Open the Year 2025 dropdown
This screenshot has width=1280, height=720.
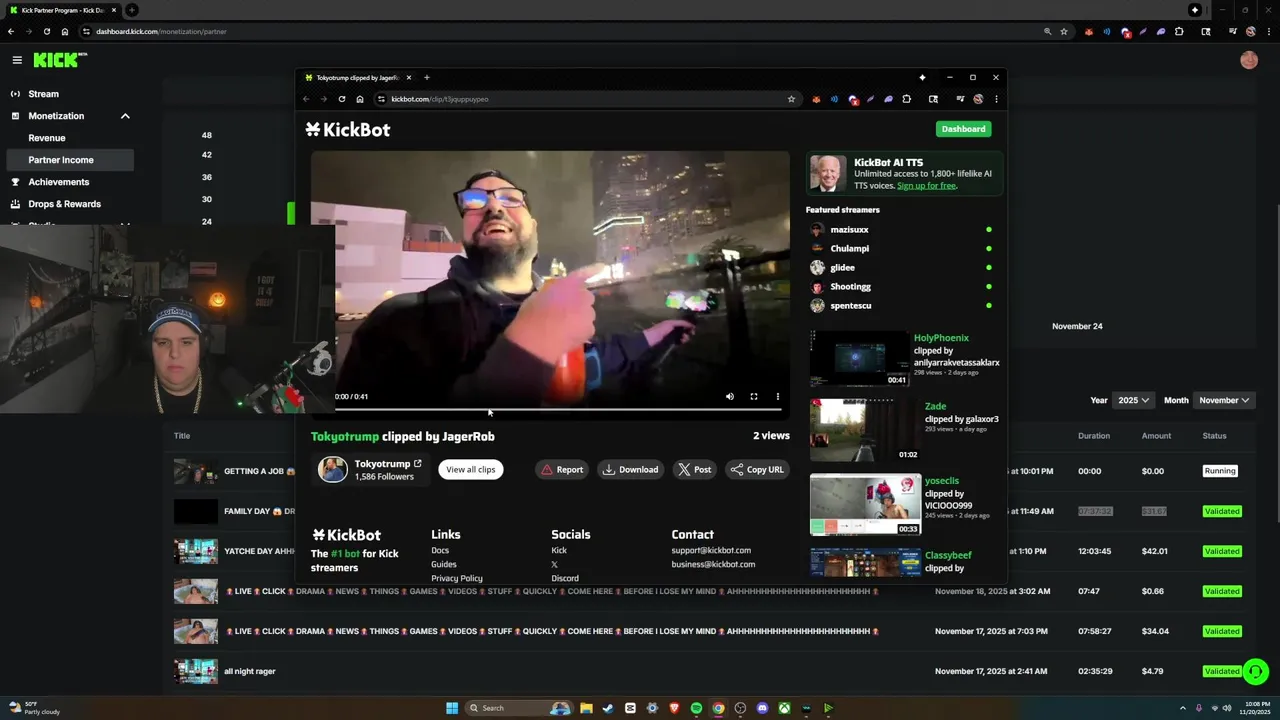click(x=1134, y=400)
